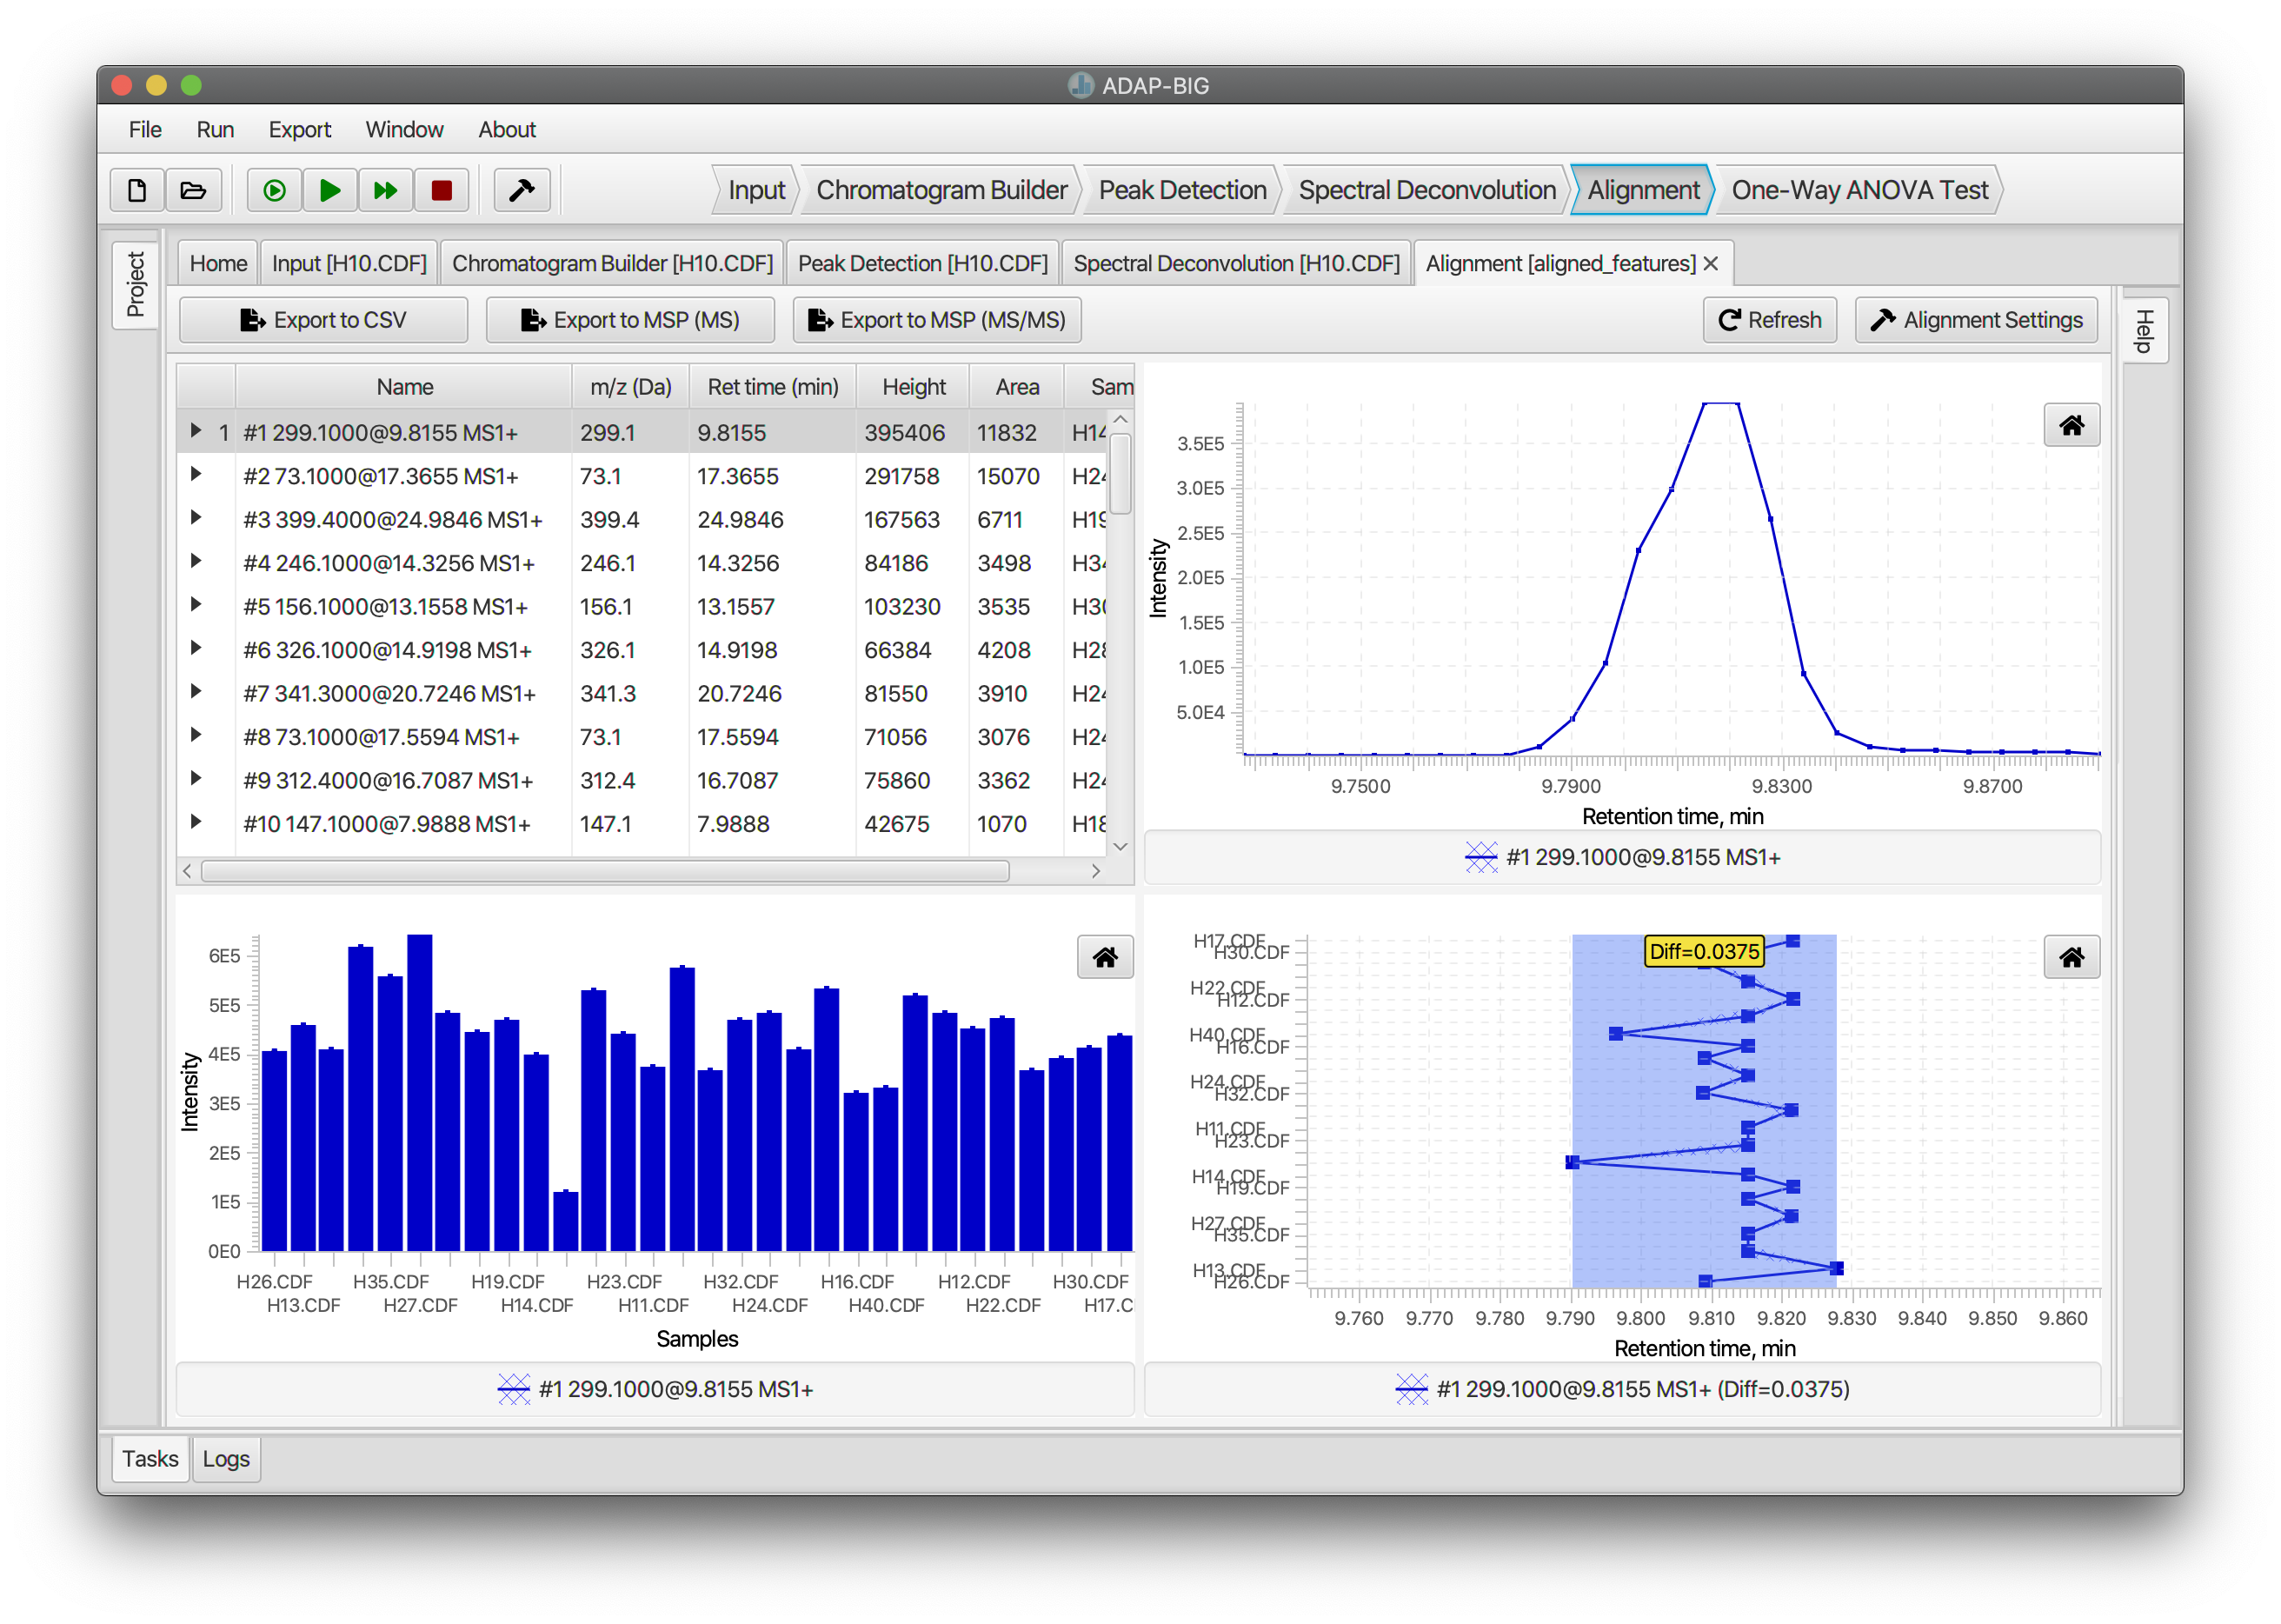Screen dimensions: 2281x1624
Task: Expand row #10 147.1000@7.9888 MS1+
Action: coord(196,822)
